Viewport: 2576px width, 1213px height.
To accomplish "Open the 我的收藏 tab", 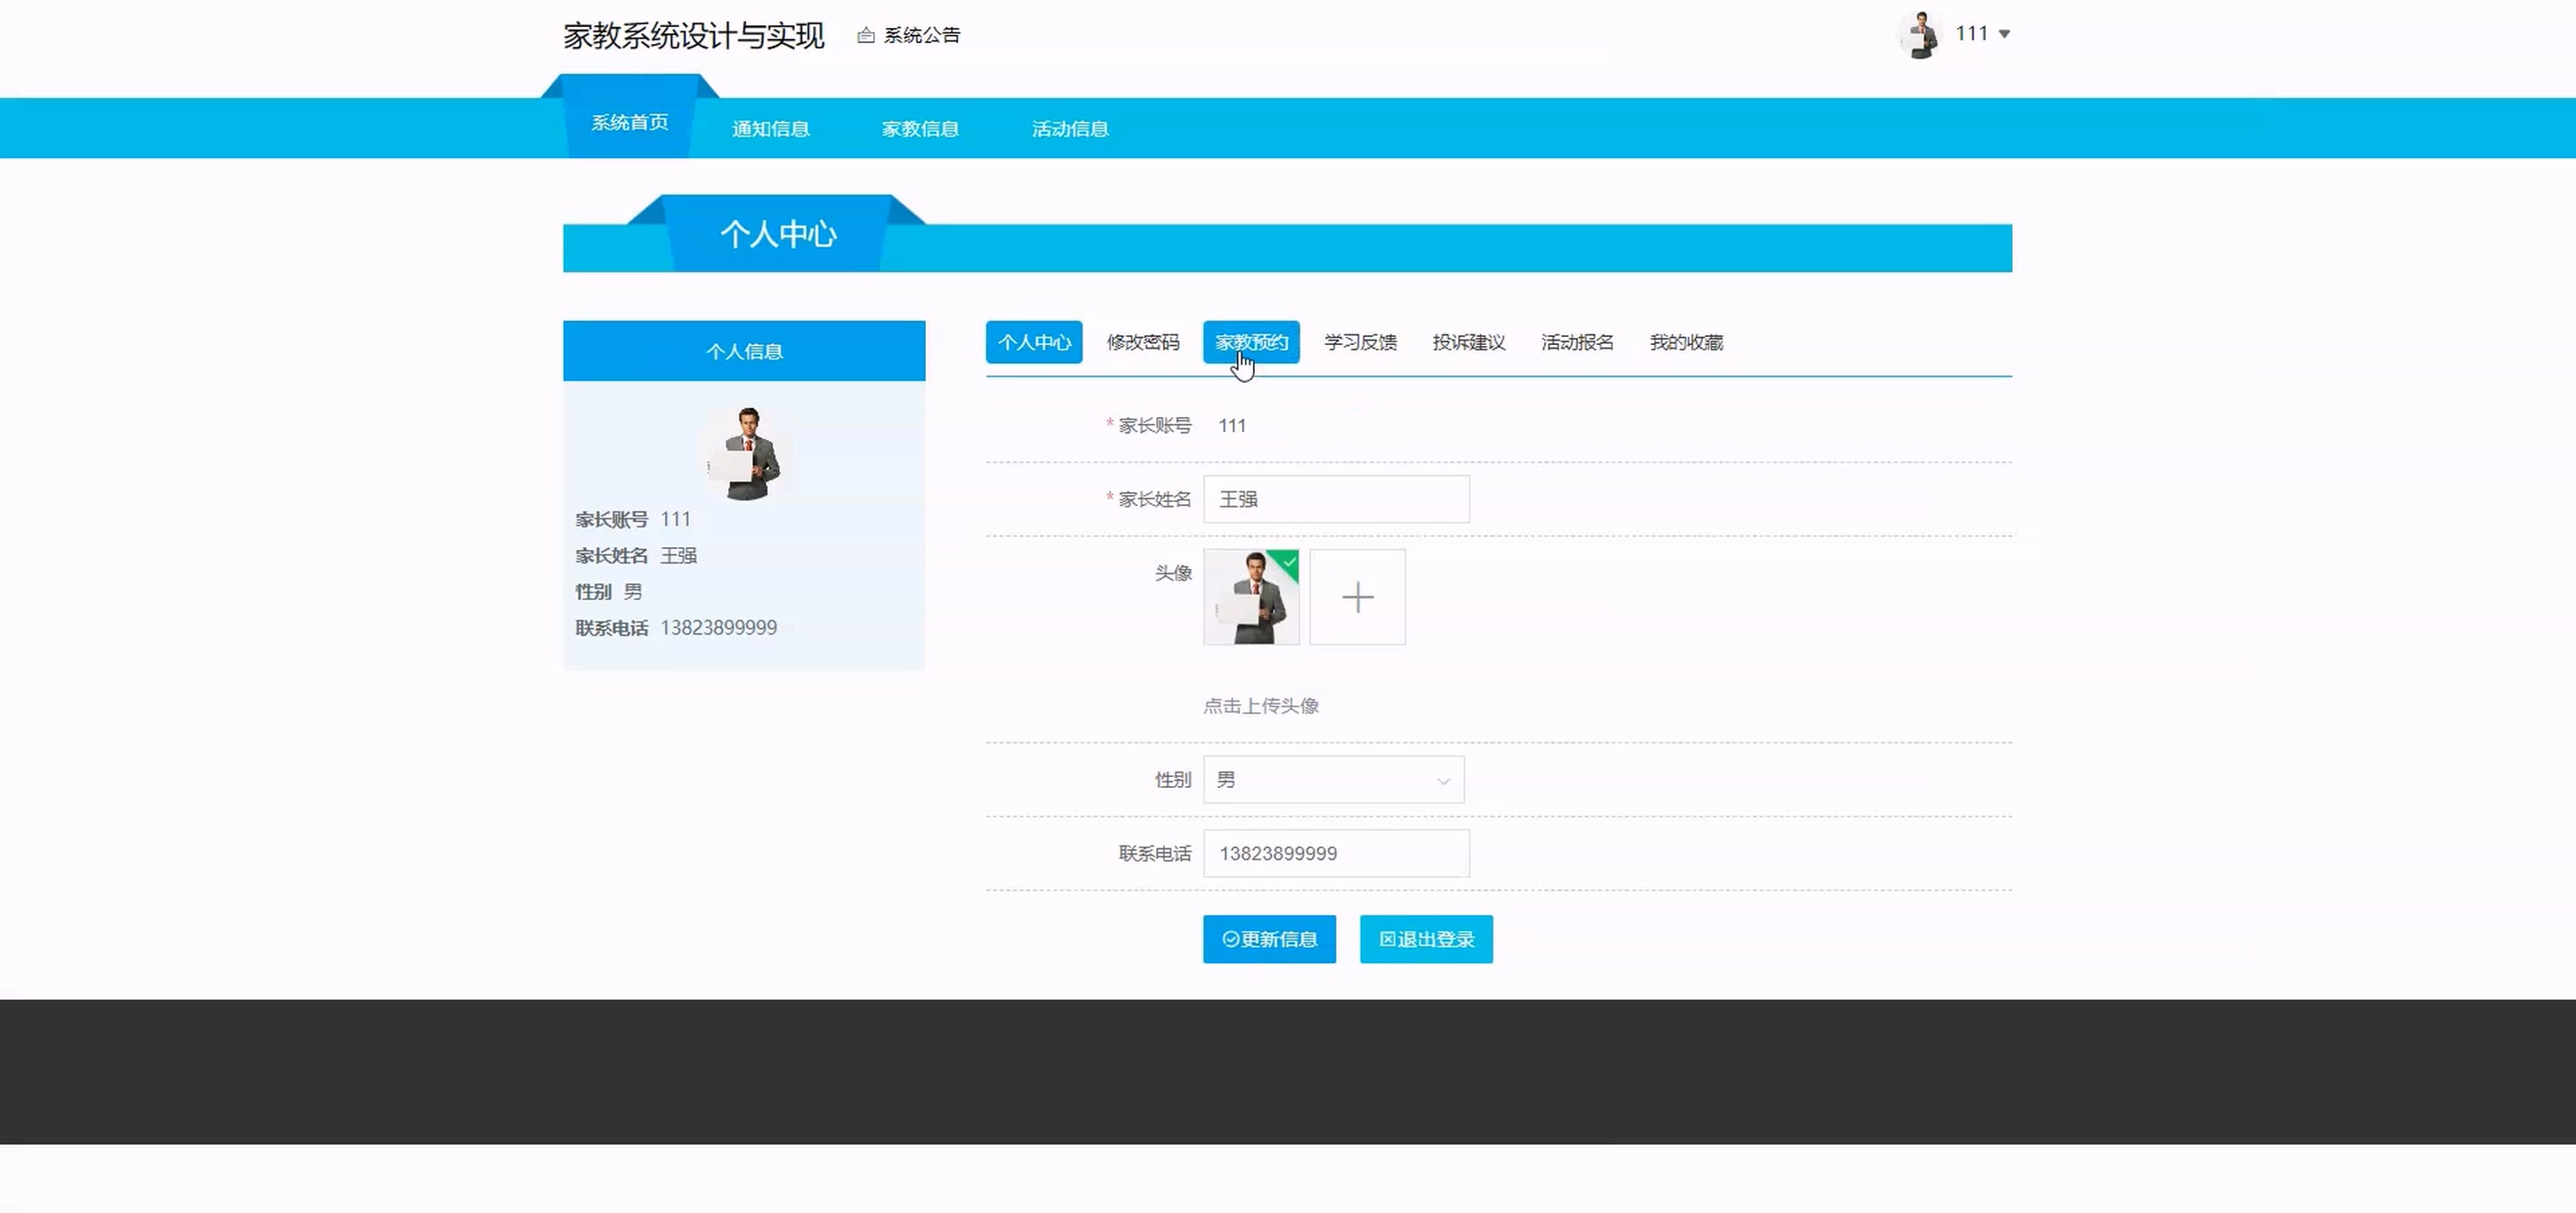I will [1686, 342].
